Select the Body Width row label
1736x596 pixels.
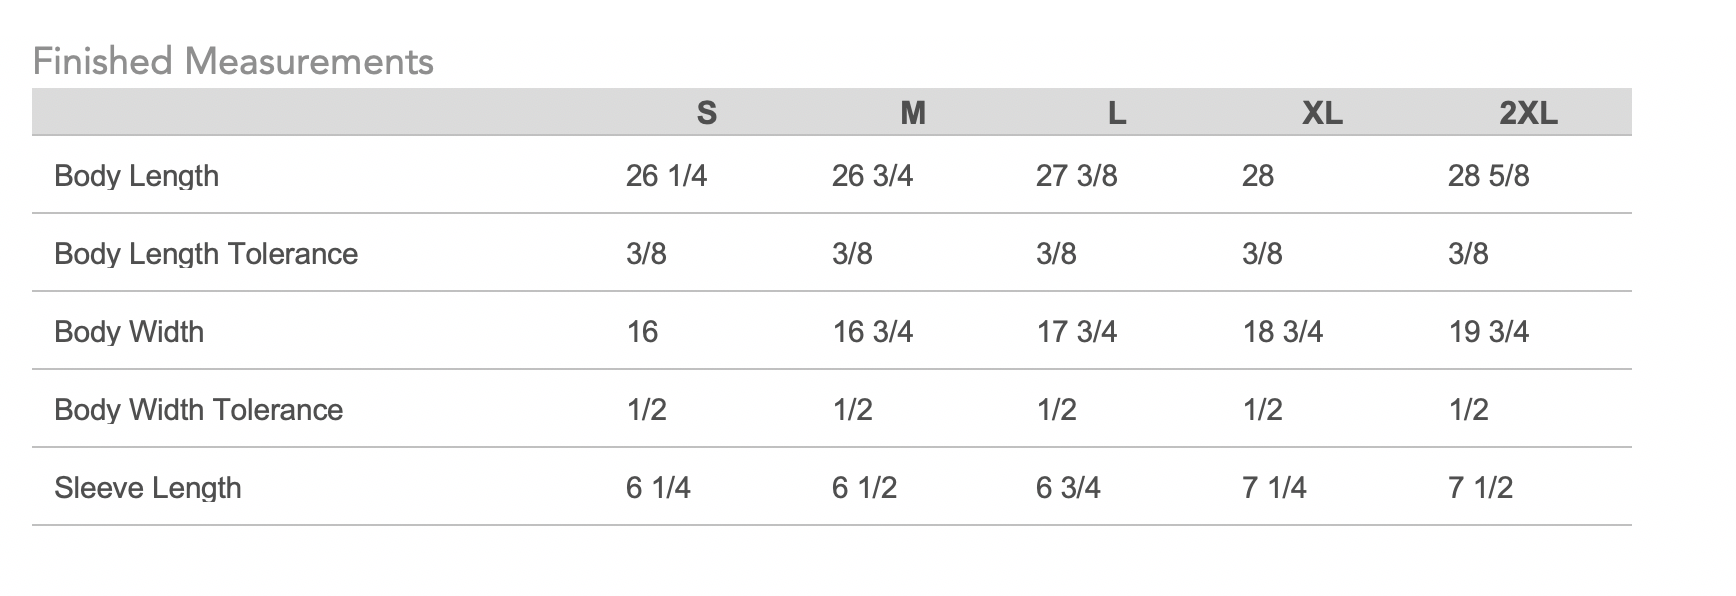129,332
